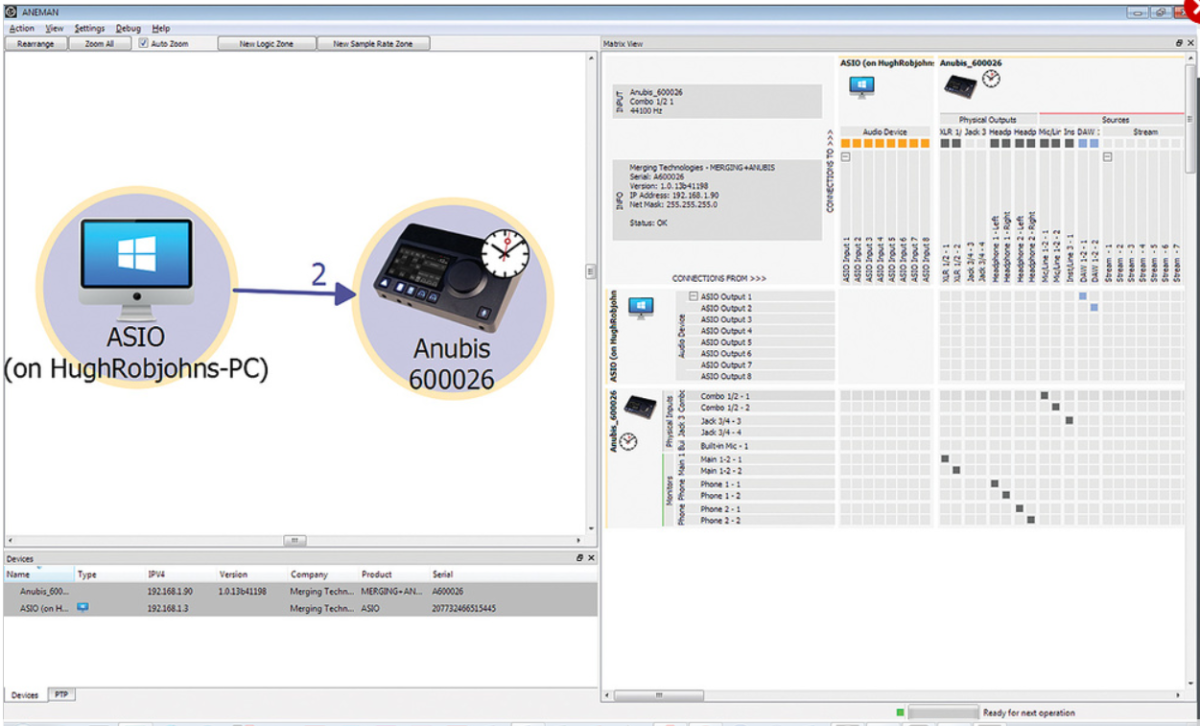1200x726 pixels.
Task: Collapse the ASIO Input columns expander
Action: (845, 157)
